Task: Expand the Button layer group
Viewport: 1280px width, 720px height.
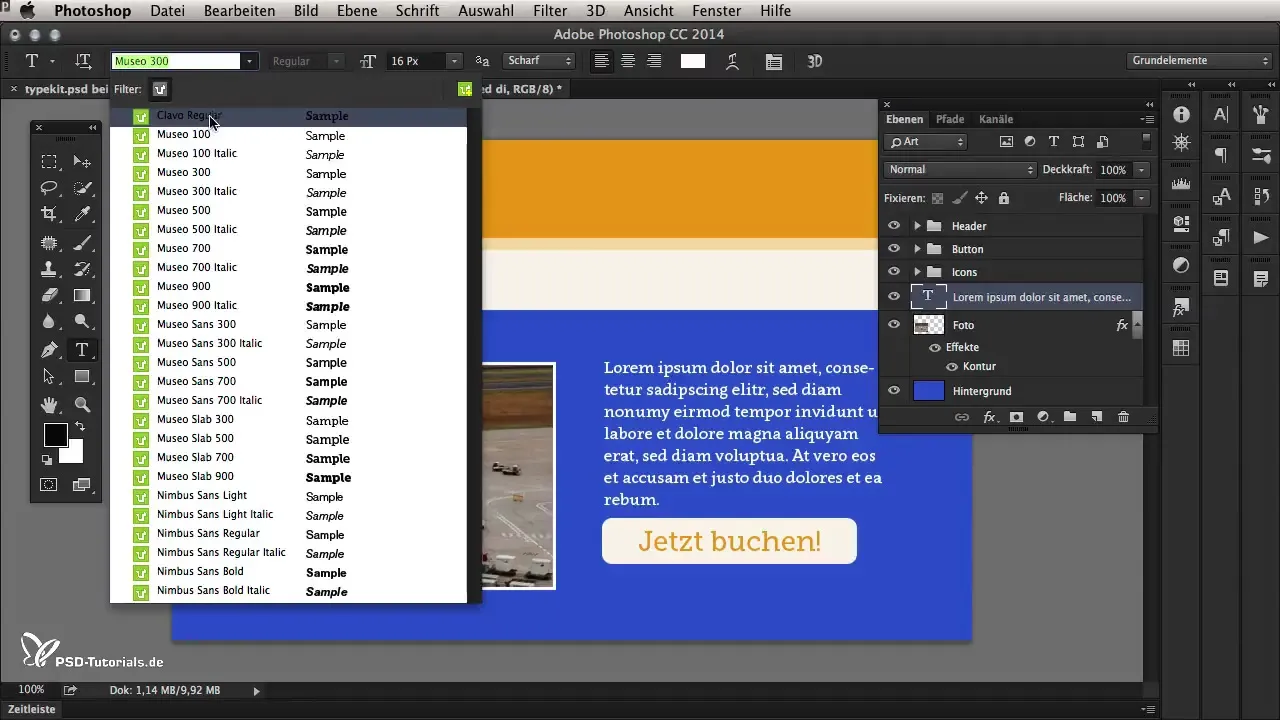Action: click(917, 249)
